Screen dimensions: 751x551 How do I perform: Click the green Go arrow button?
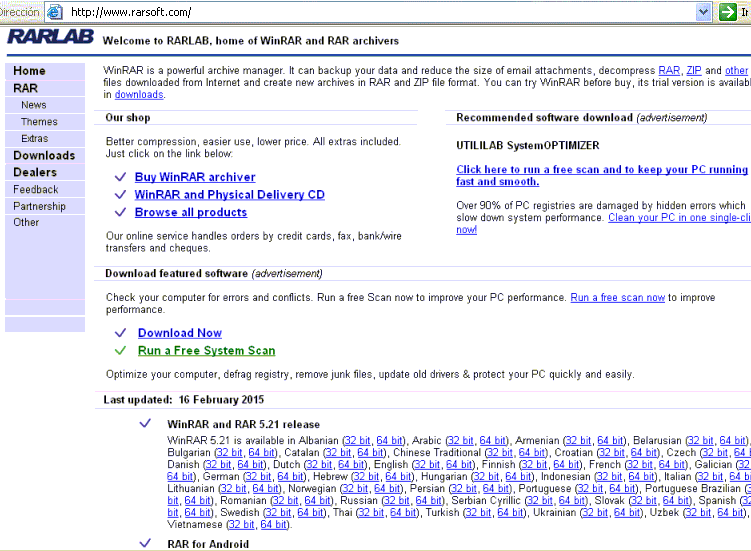(x=727, y=11)
